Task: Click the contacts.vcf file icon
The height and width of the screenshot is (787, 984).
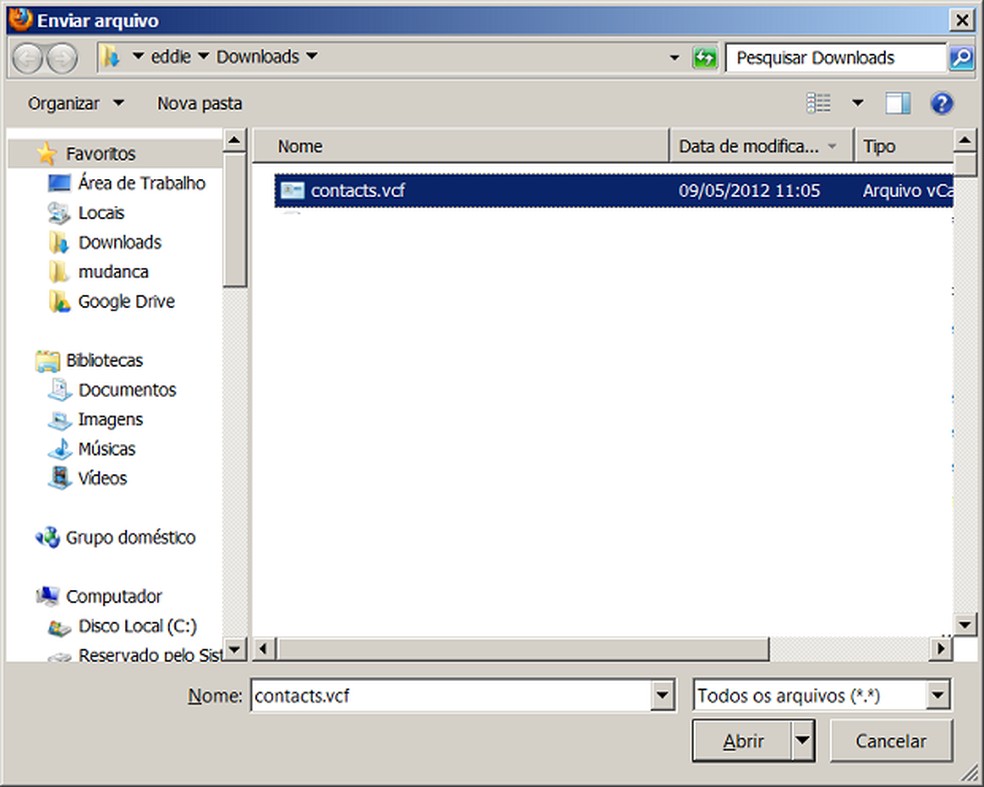Action: click(x=292, y=190)
